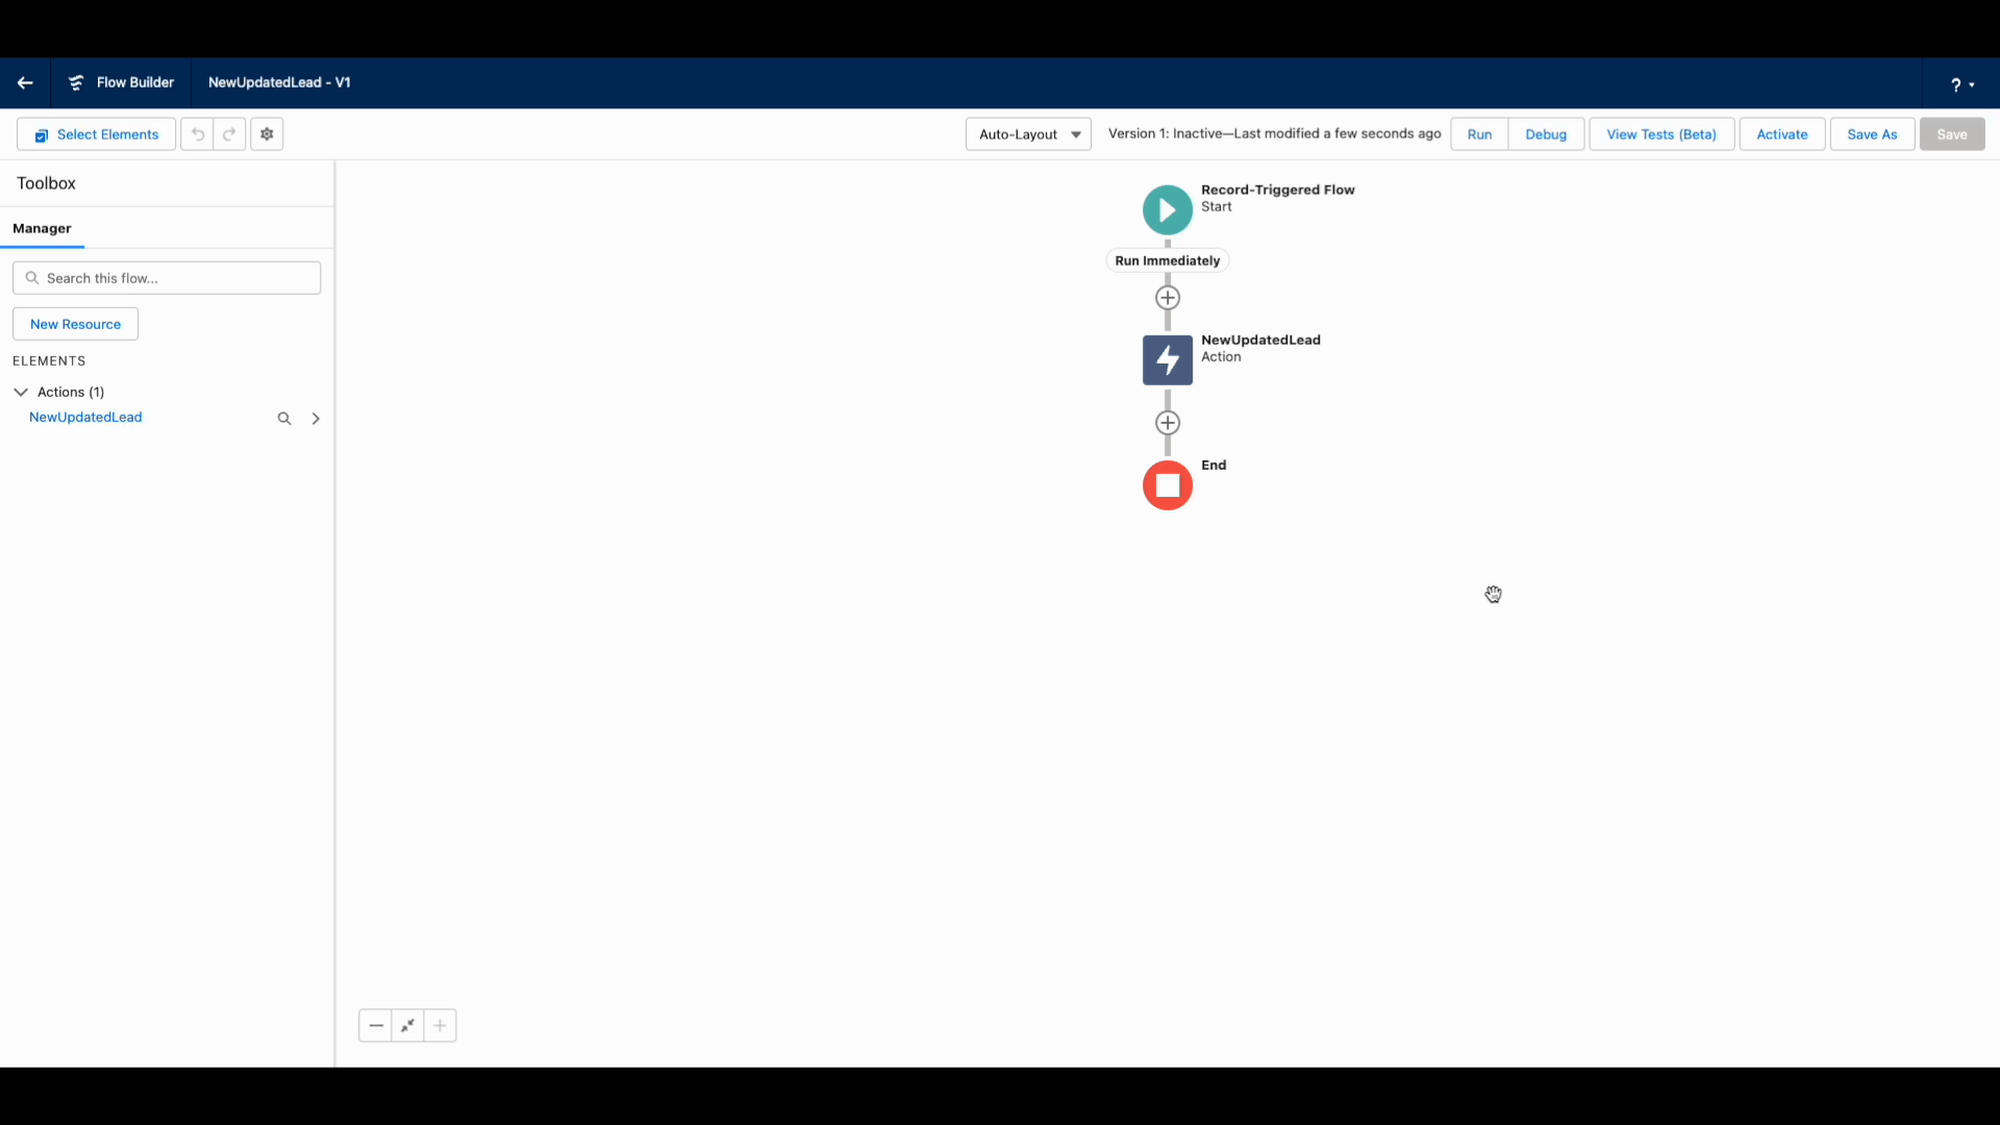The height and width of the screenshot is (1125, 2000).
Task: Preview NewUpdatedLead with the magnifier icon
Action: click(x=284, y=418)
